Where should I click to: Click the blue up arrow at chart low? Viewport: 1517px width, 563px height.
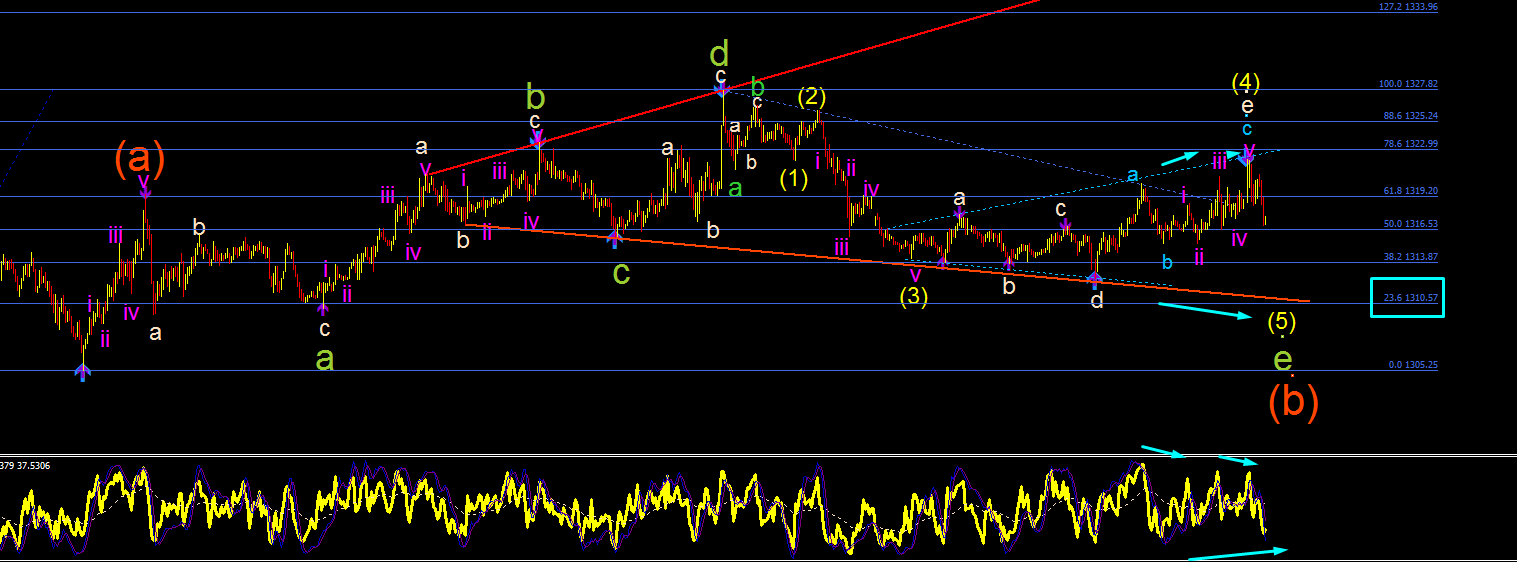(82, 372)
